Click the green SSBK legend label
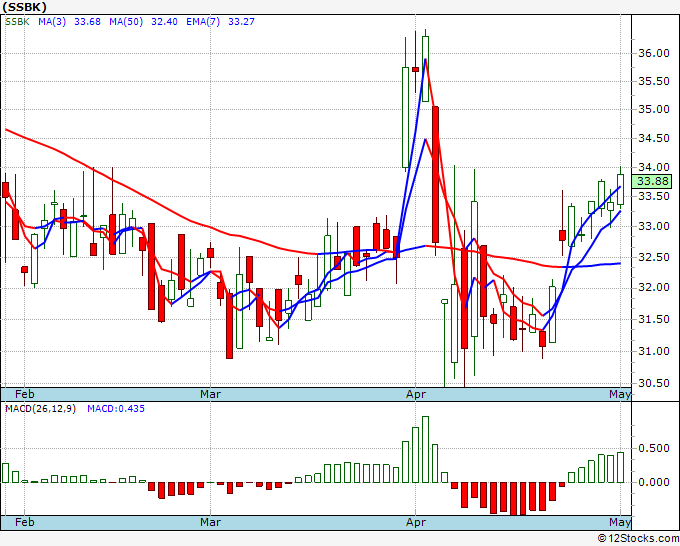Screen dimensions: 680x546 [x=17, y=22]
